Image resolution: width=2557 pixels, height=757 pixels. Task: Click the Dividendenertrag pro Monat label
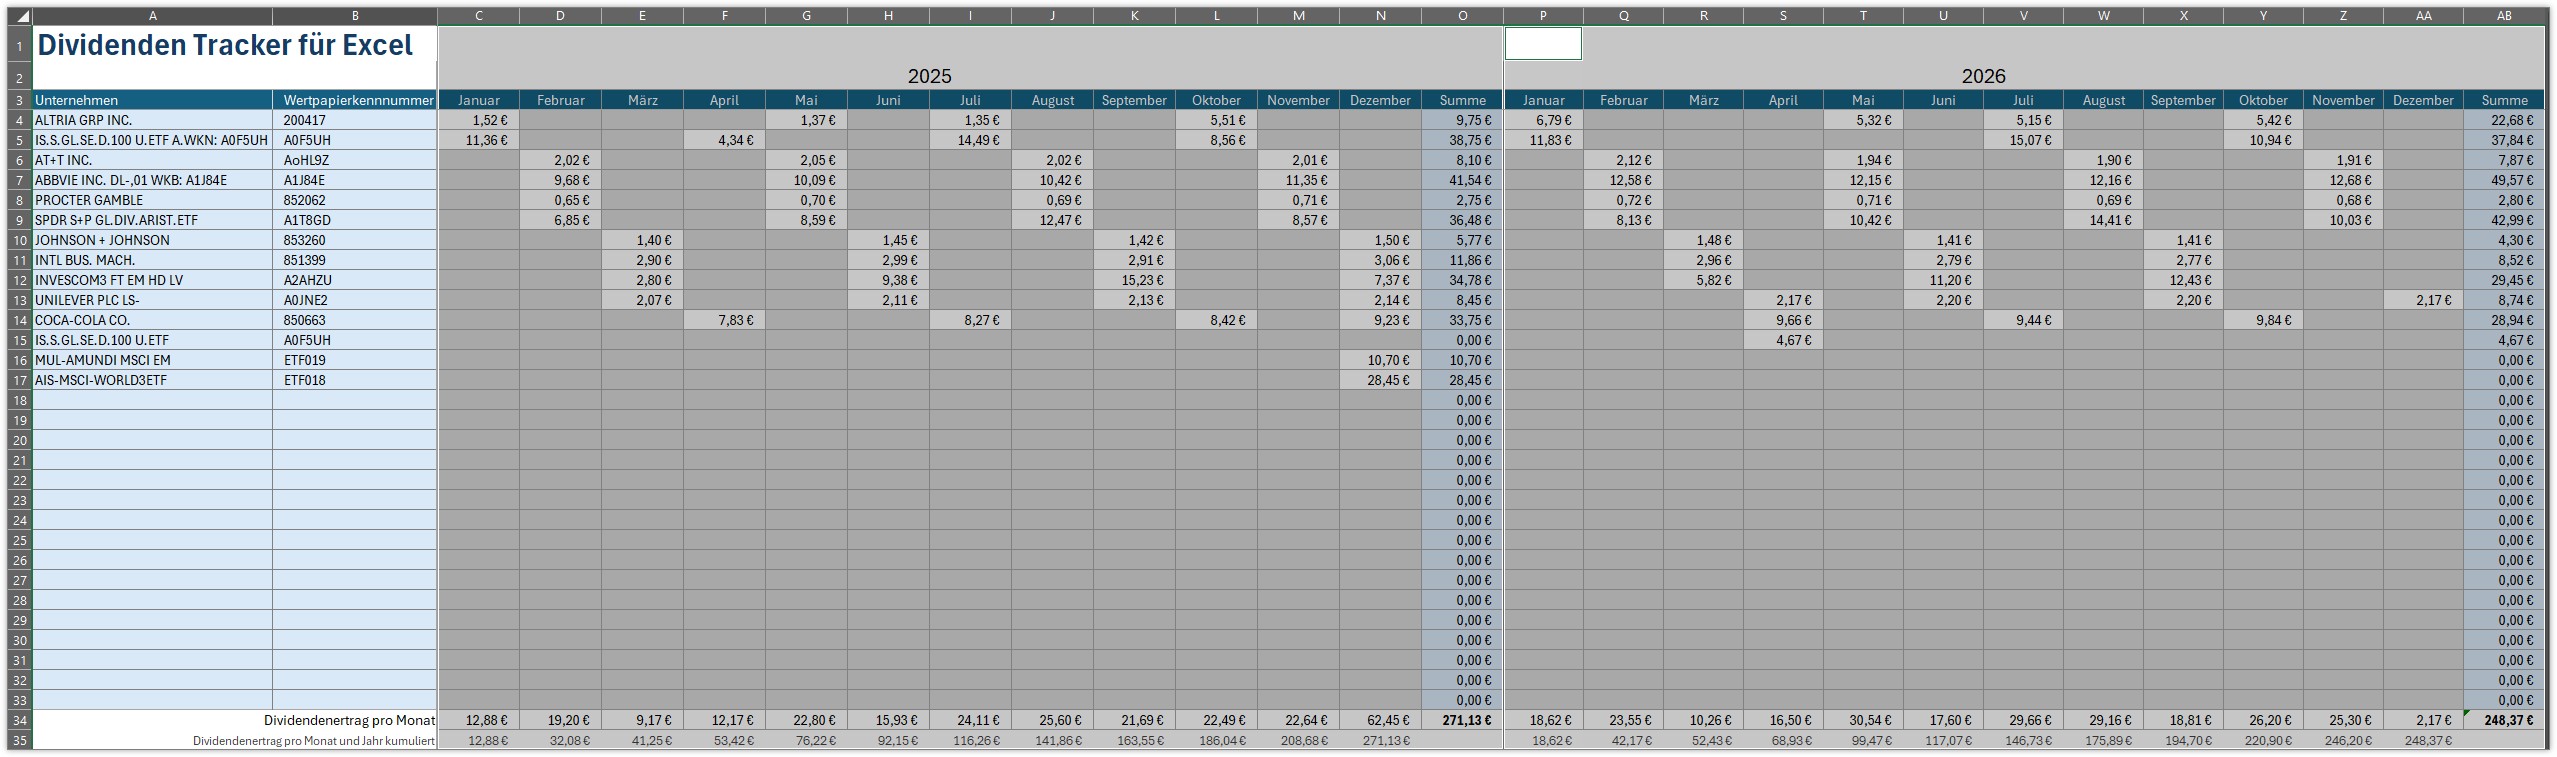(x=349, y=720)
